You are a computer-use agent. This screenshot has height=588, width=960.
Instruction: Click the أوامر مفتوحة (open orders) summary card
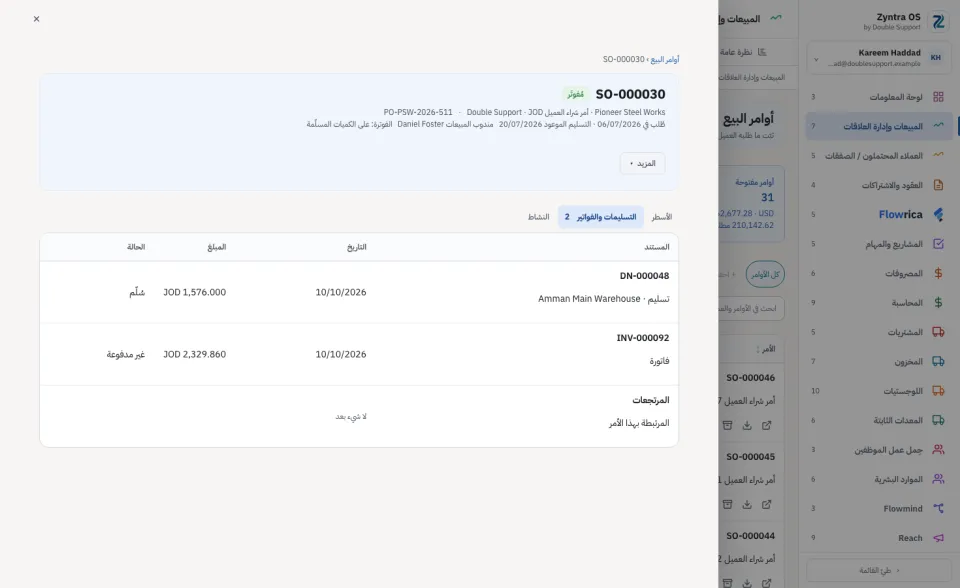(751, 203)
